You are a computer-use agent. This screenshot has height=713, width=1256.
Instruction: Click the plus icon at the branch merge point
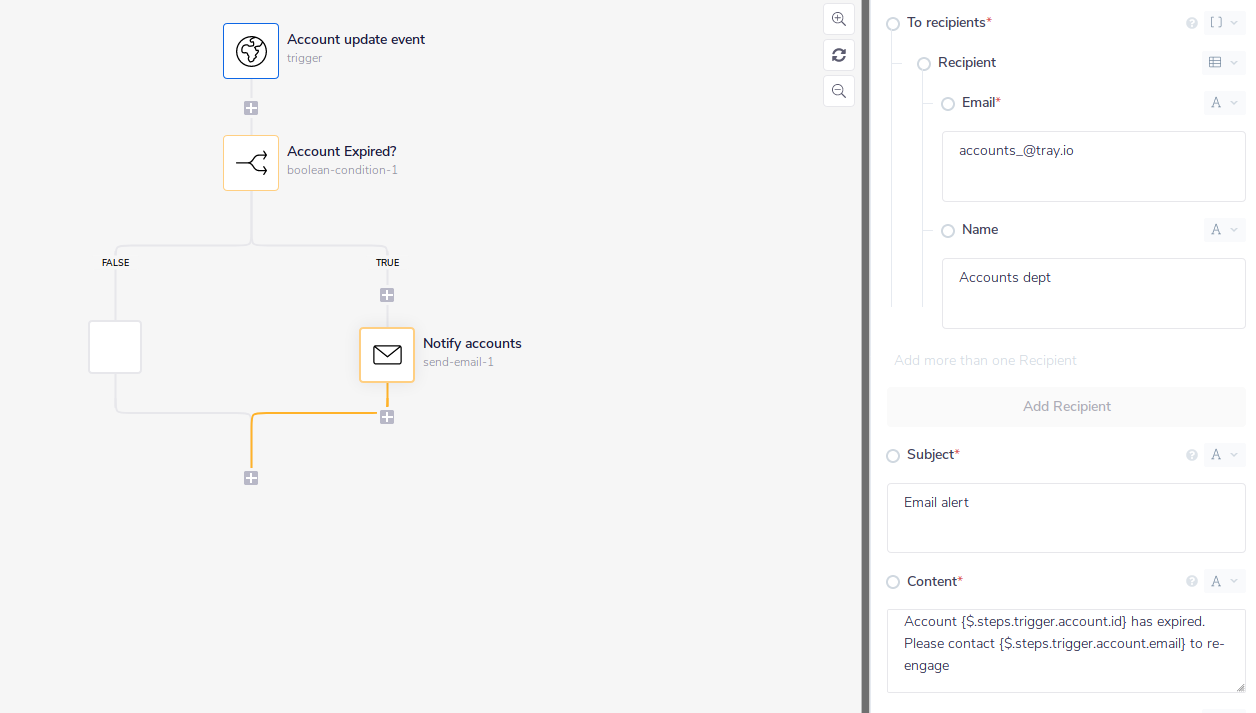coord(251,478)
